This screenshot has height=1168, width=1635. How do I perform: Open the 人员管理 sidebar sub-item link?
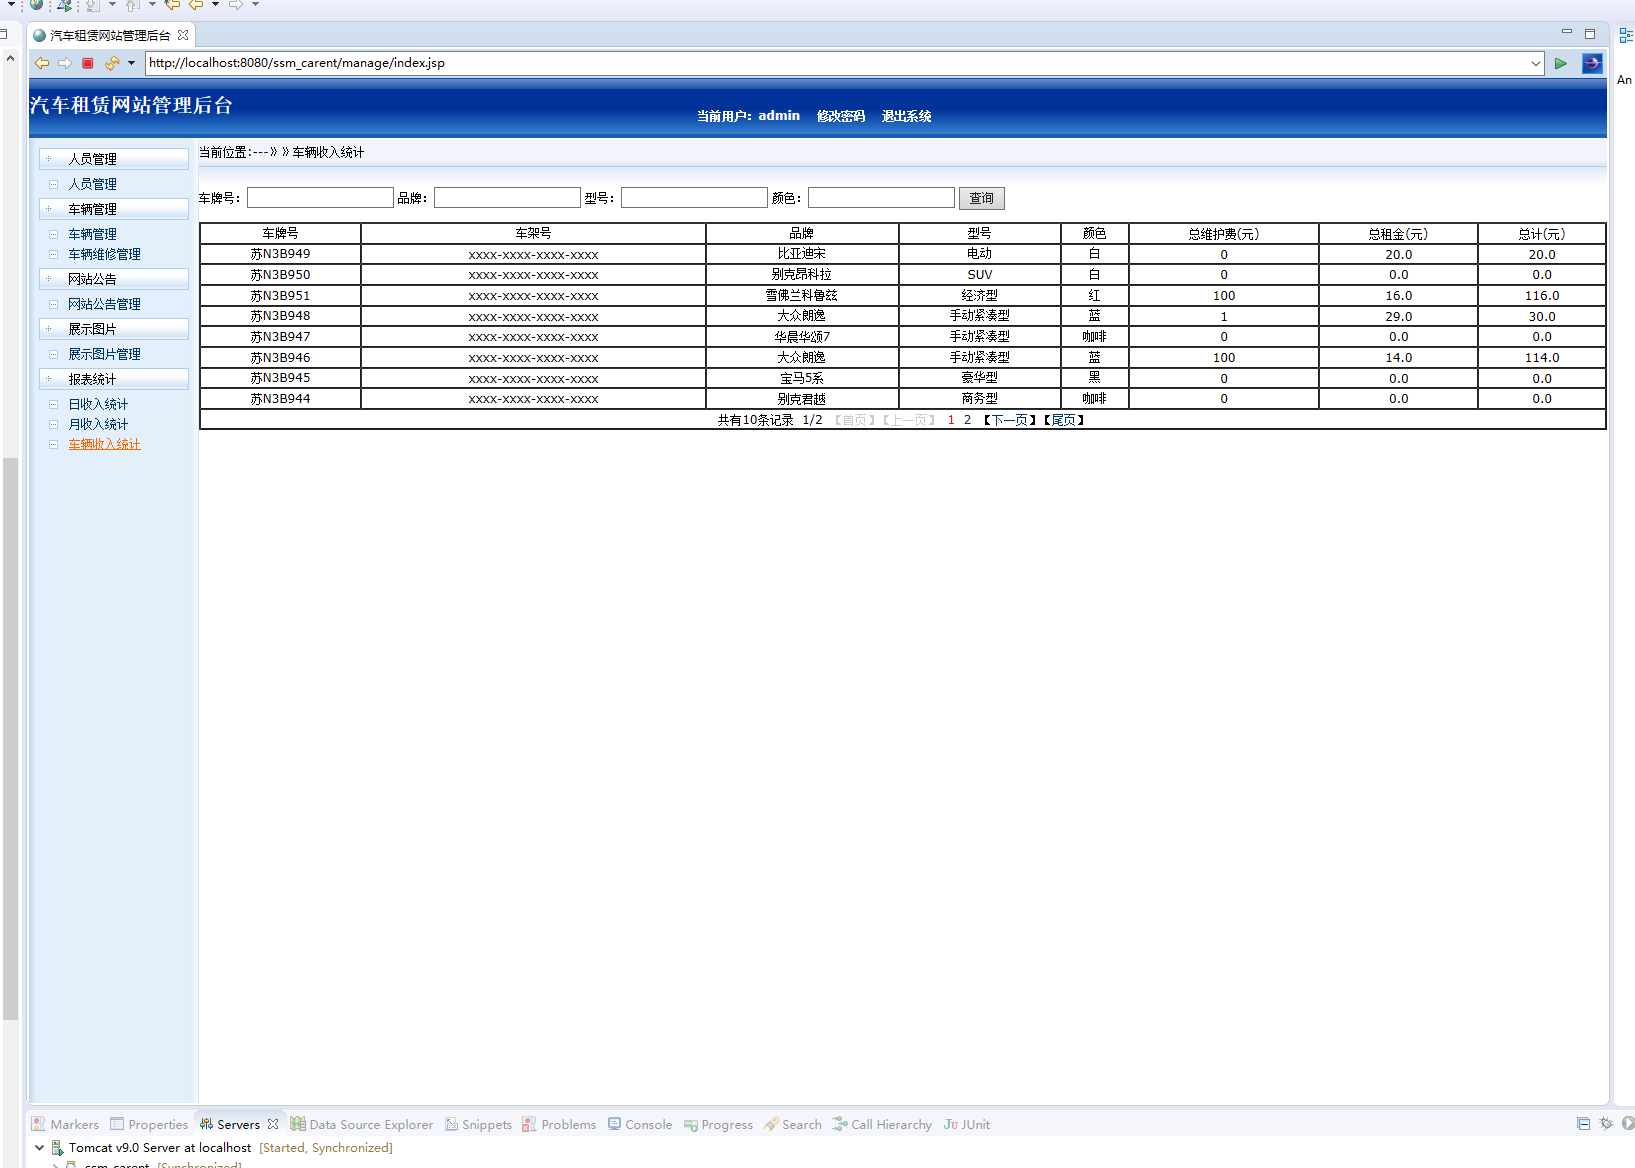pos(92,184)
